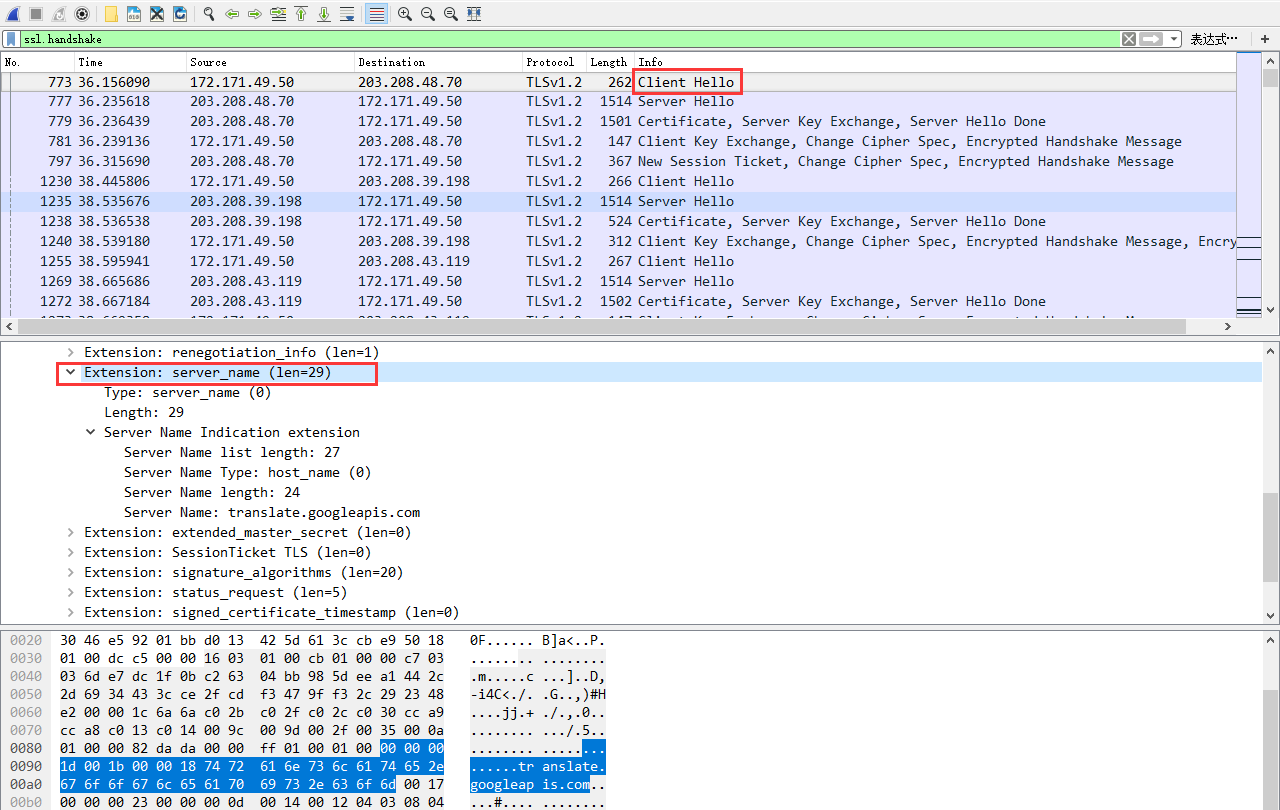The width and height of the screenshot is (1280, 810).
Task: Select the 'Length: 29' field
Action: (x=144, y=413)
